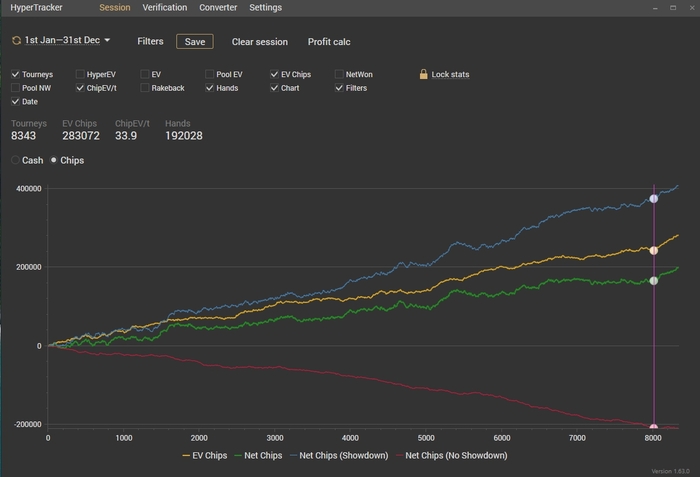Enable the HyperEV checkbox
Image resolution: width=700 pixels, height=477 pixels.
tap(80, 74)
